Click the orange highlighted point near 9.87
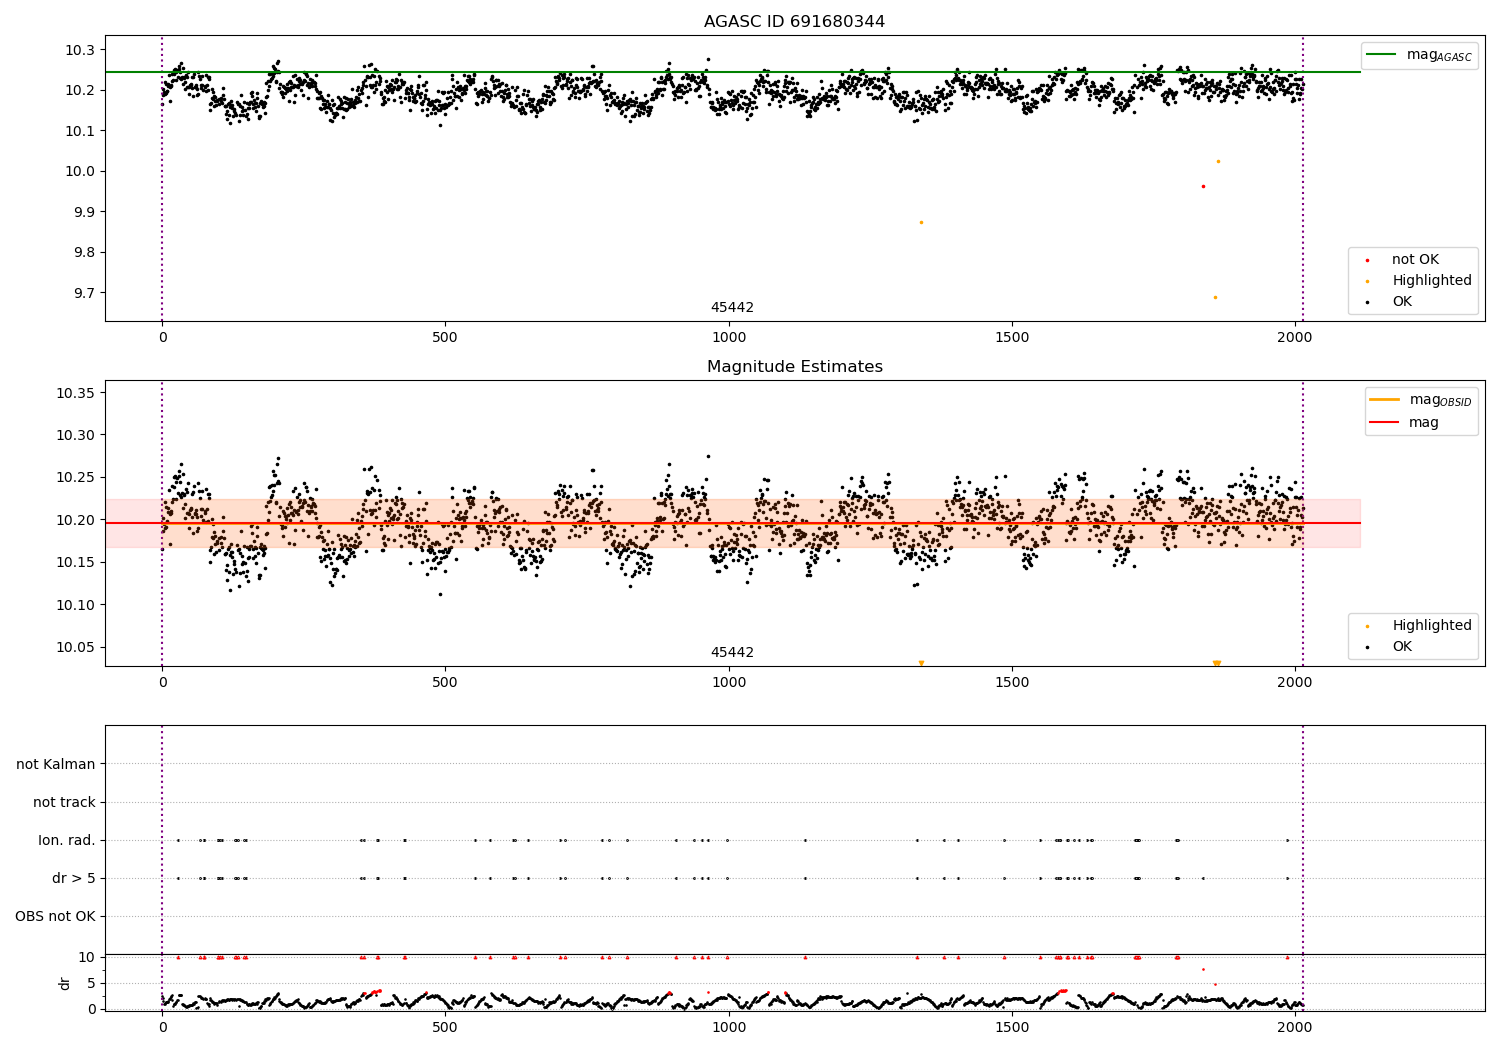Viewport: 1500px width, 1050px height. pyautogui.click(x=921, y=222)
